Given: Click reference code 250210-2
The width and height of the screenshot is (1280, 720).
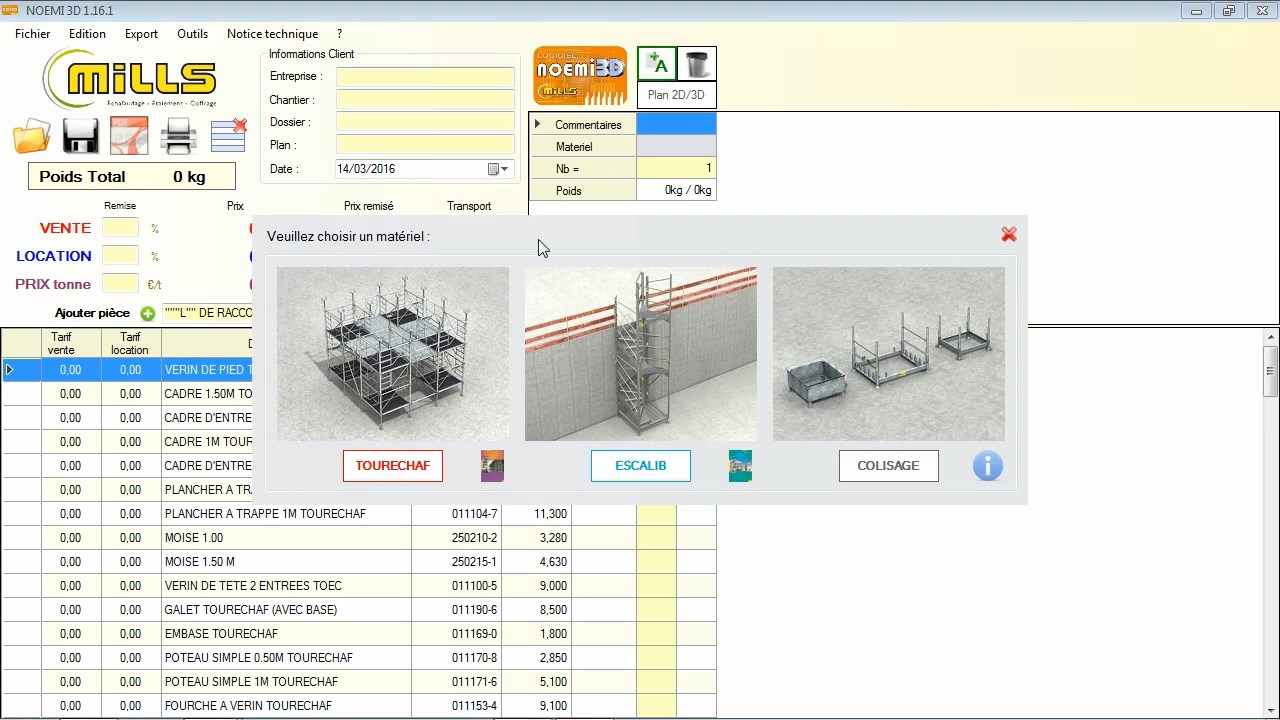Looking at the screenshot, I should tap(474, 538).
